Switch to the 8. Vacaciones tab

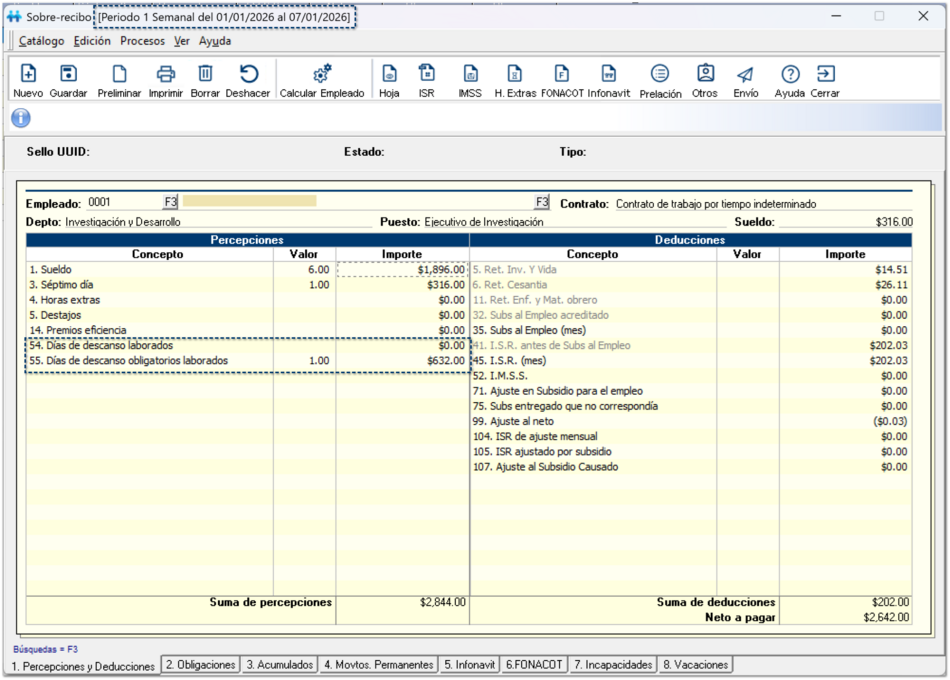click(695, 665)
